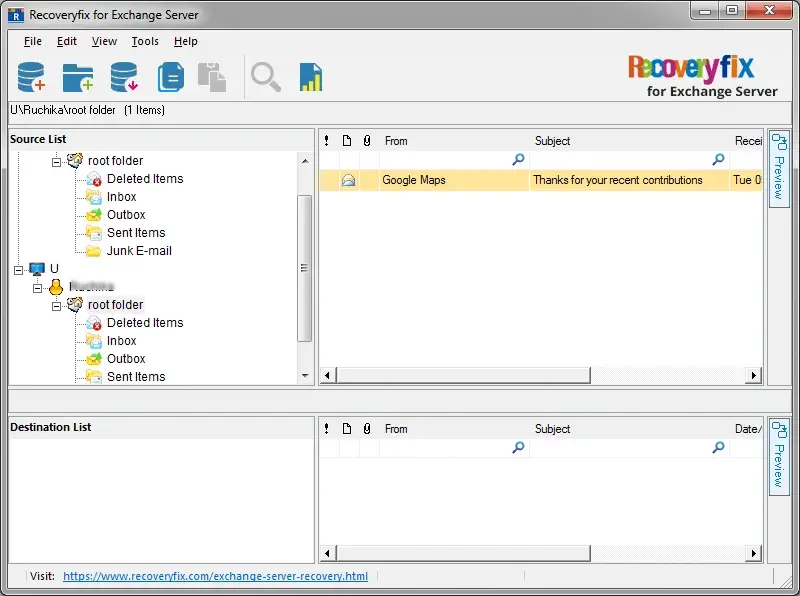This screenshot has height=596, width=800.
Task: Click the add folder toolbar icon
Action: click(x=78, y=78)
